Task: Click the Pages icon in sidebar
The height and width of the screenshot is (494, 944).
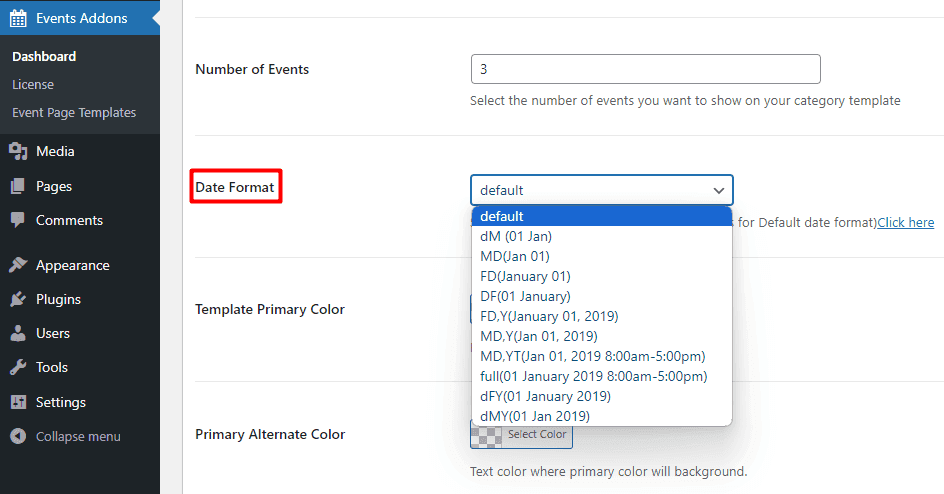Action: (18, 186)
